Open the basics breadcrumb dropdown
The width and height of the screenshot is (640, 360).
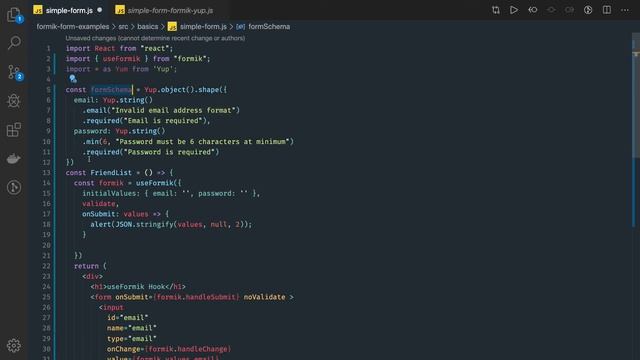pyautogui.click(x=147, y=27)
